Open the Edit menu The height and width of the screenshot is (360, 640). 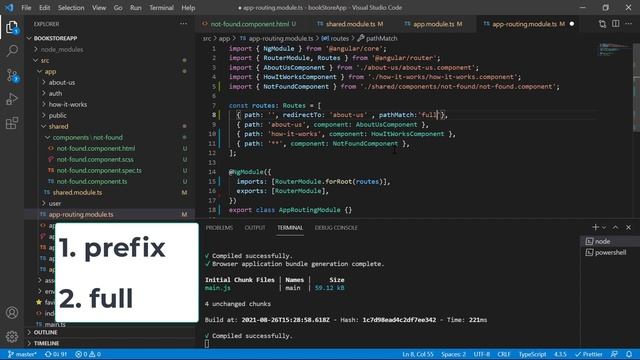44,7
